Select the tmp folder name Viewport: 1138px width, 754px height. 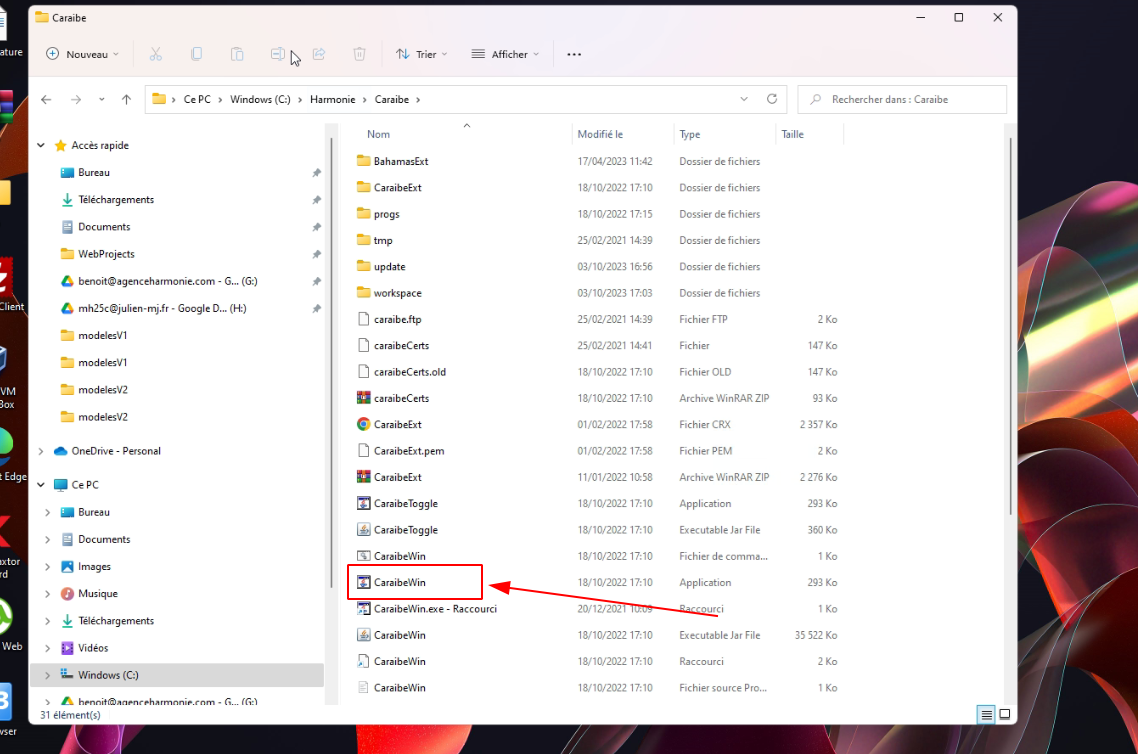tap(383, 240)
